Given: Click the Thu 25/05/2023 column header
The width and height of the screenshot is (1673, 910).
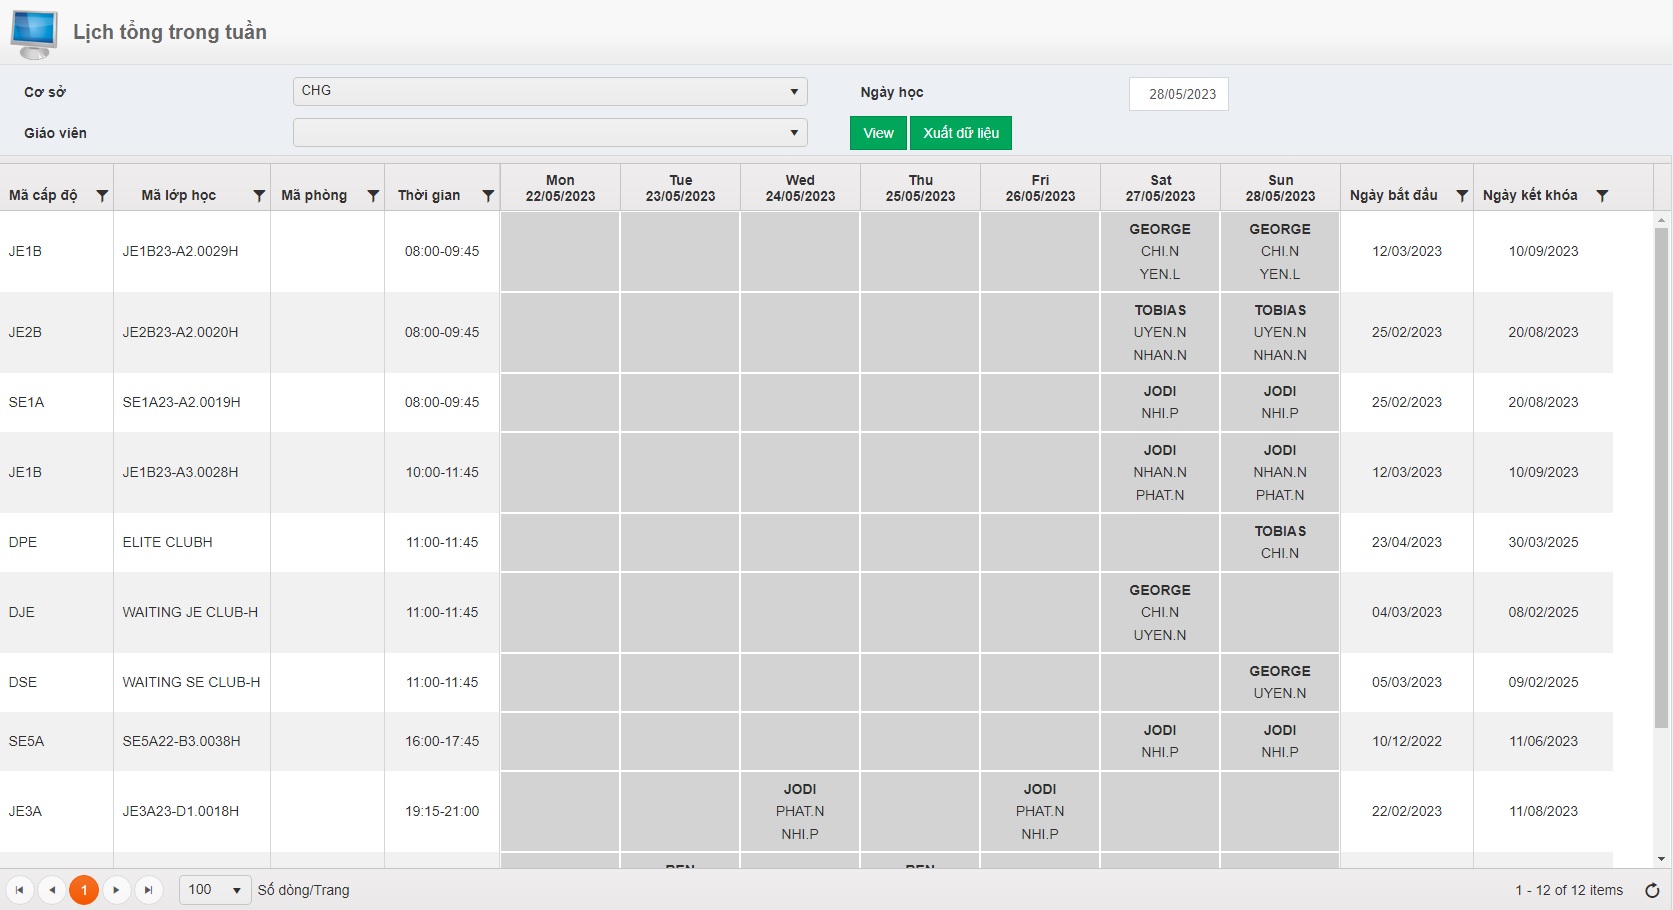Looking at the screenshot, I should click(x=920, y=188).
